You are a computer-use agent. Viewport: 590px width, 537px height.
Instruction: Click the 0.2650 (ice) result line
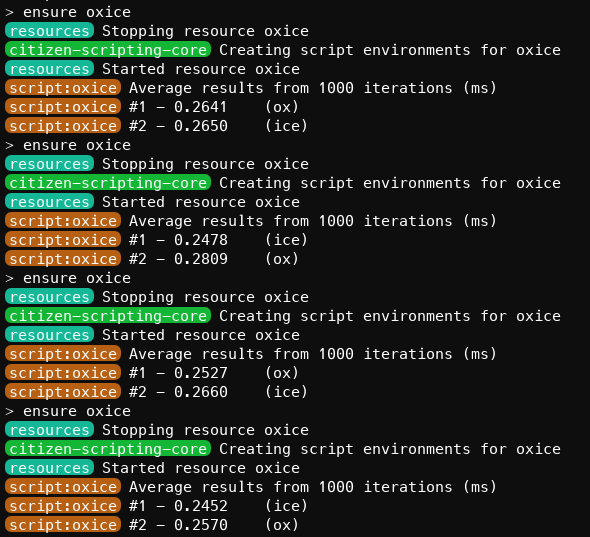coord(157,126)
